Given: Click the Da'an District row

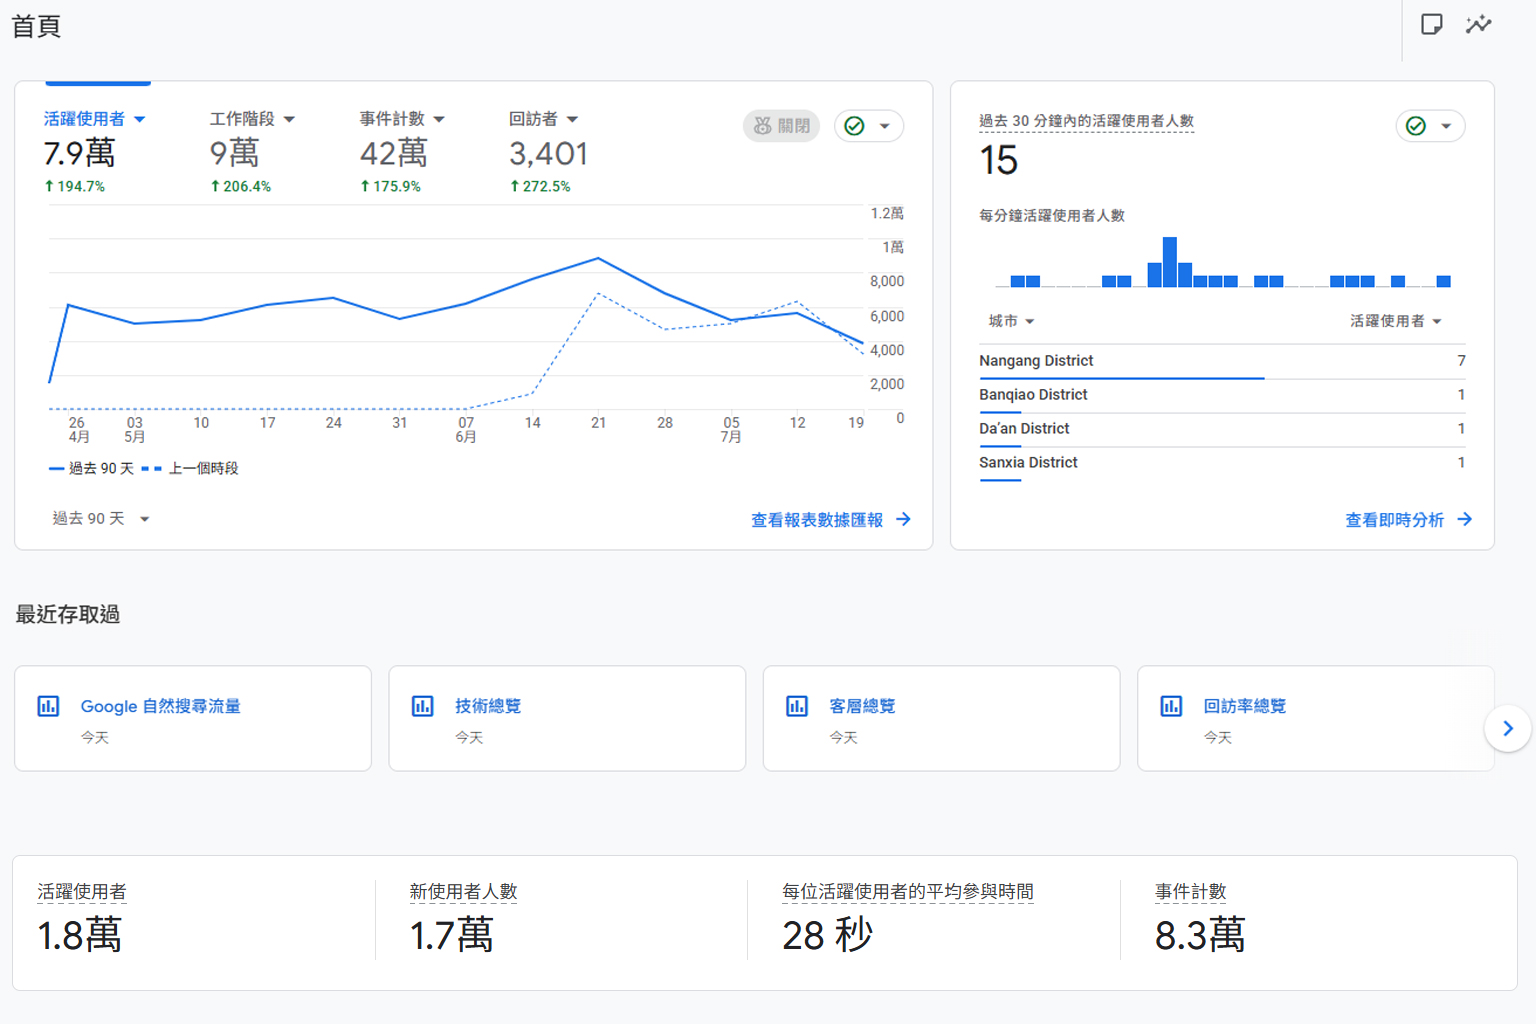Looking at the screenshot, I should [1222, 429].
